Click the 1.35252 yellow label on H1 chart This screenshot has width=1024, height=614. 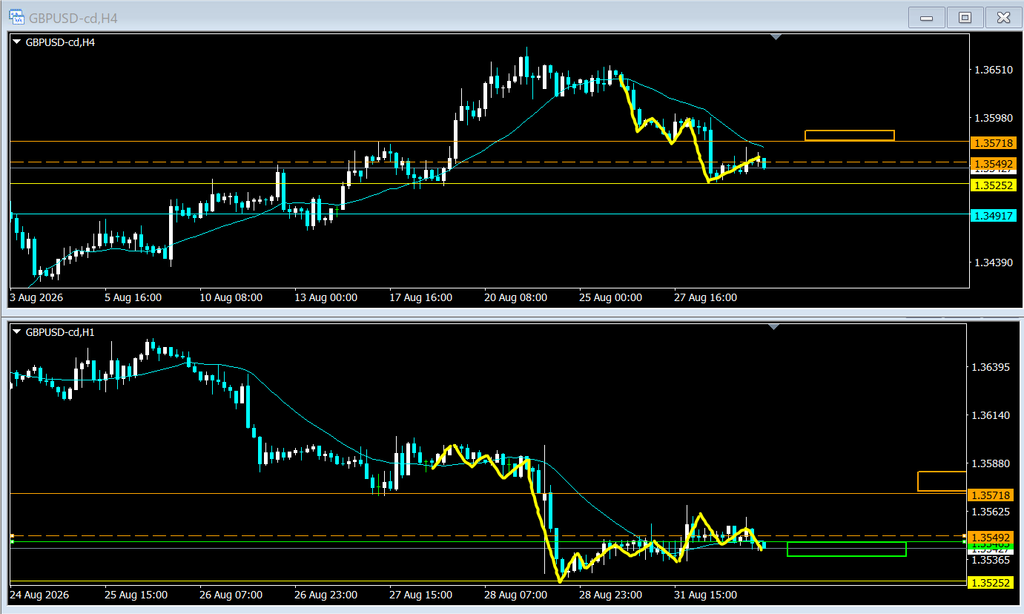[x=991, y=583]
